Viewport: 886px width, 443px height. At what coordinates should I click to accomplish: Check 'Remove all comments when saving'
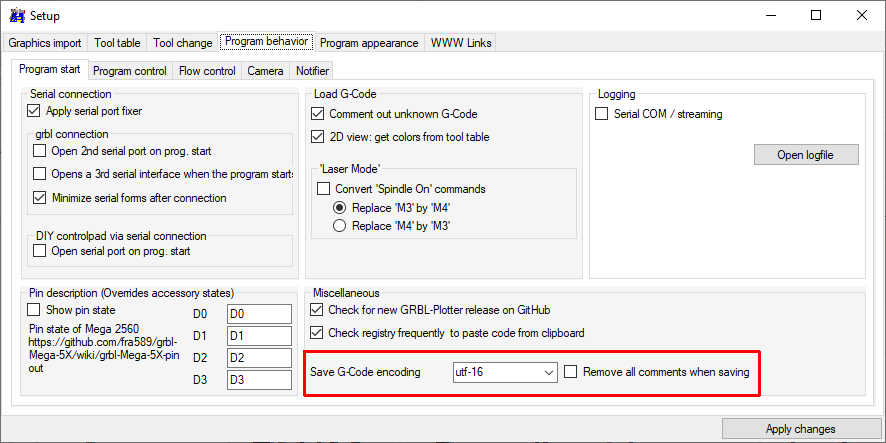[571, 372]
